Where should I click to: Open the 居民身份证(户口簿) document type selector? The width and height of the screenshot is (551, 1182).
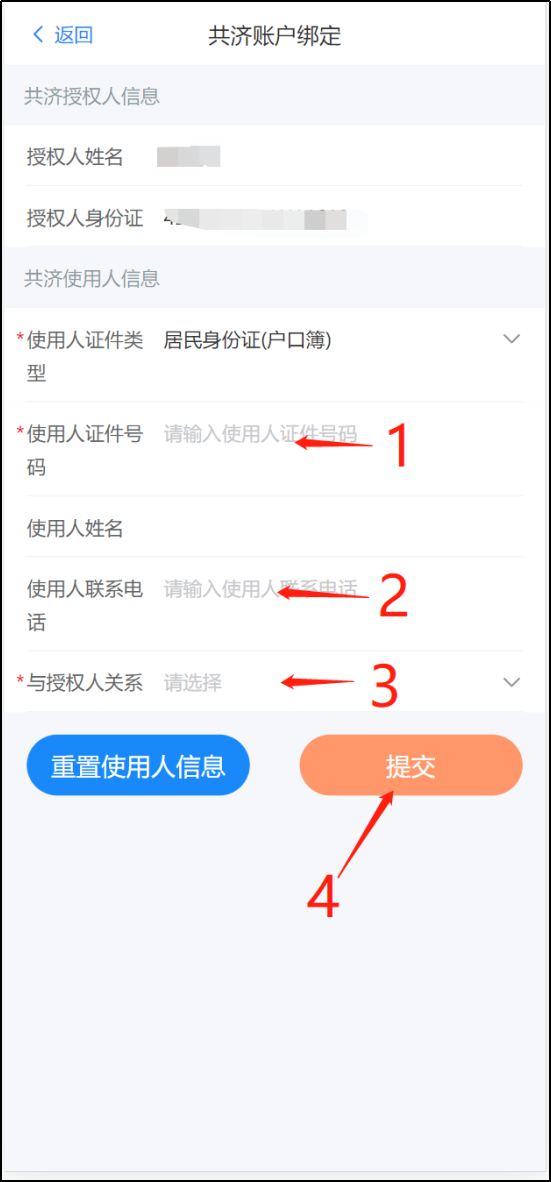[x=248, y=341]
